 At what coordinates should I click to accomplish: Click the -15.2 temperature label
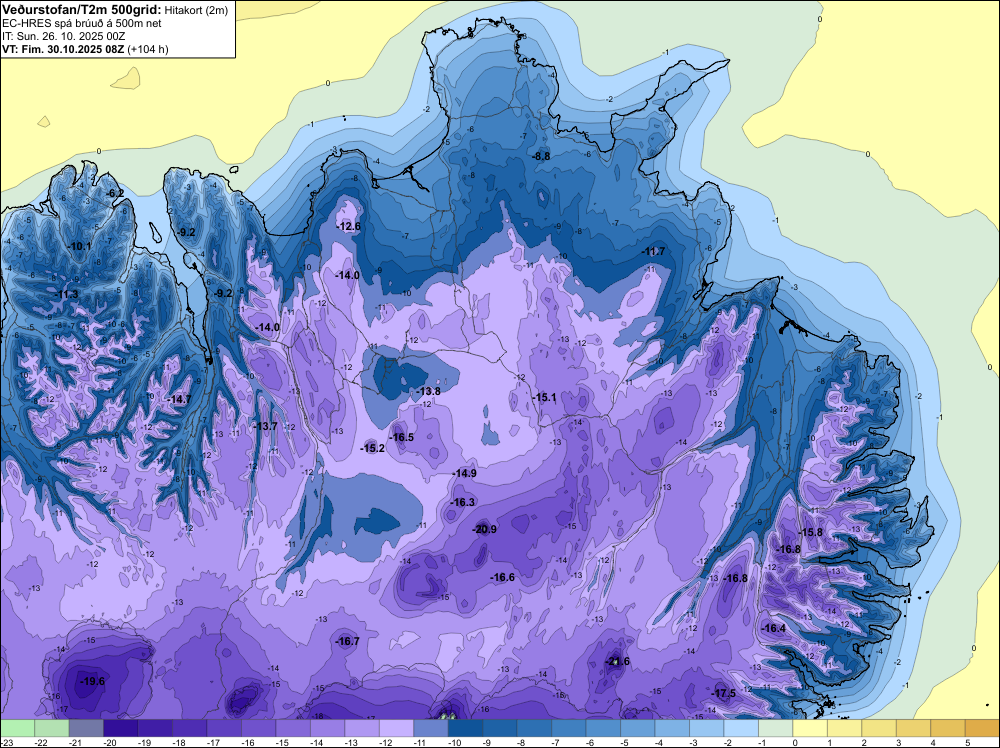372,448
